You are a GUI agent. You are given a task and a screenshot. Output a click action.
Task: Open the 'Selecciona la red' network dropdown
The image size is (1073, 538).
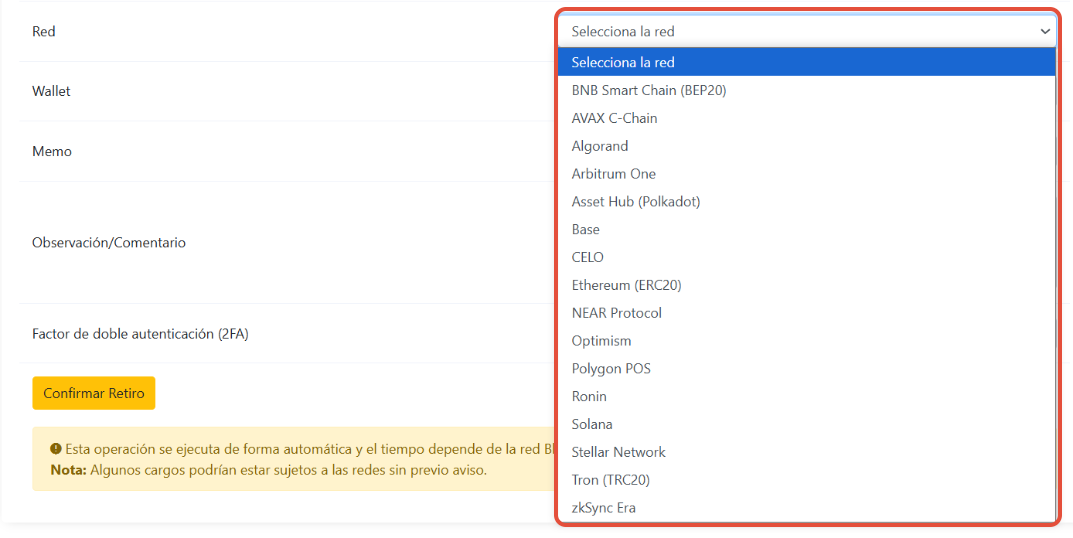click(x=807, y=31)
